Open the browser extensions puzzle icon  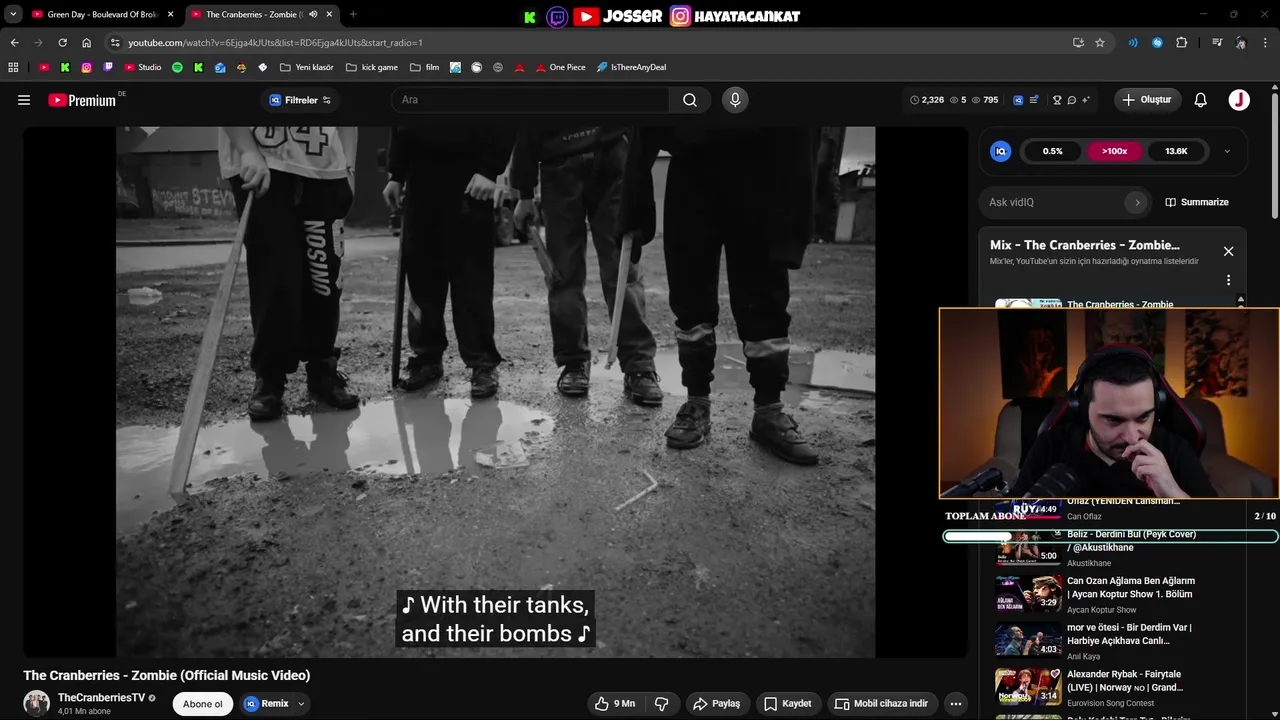(x=1182, y=43)
